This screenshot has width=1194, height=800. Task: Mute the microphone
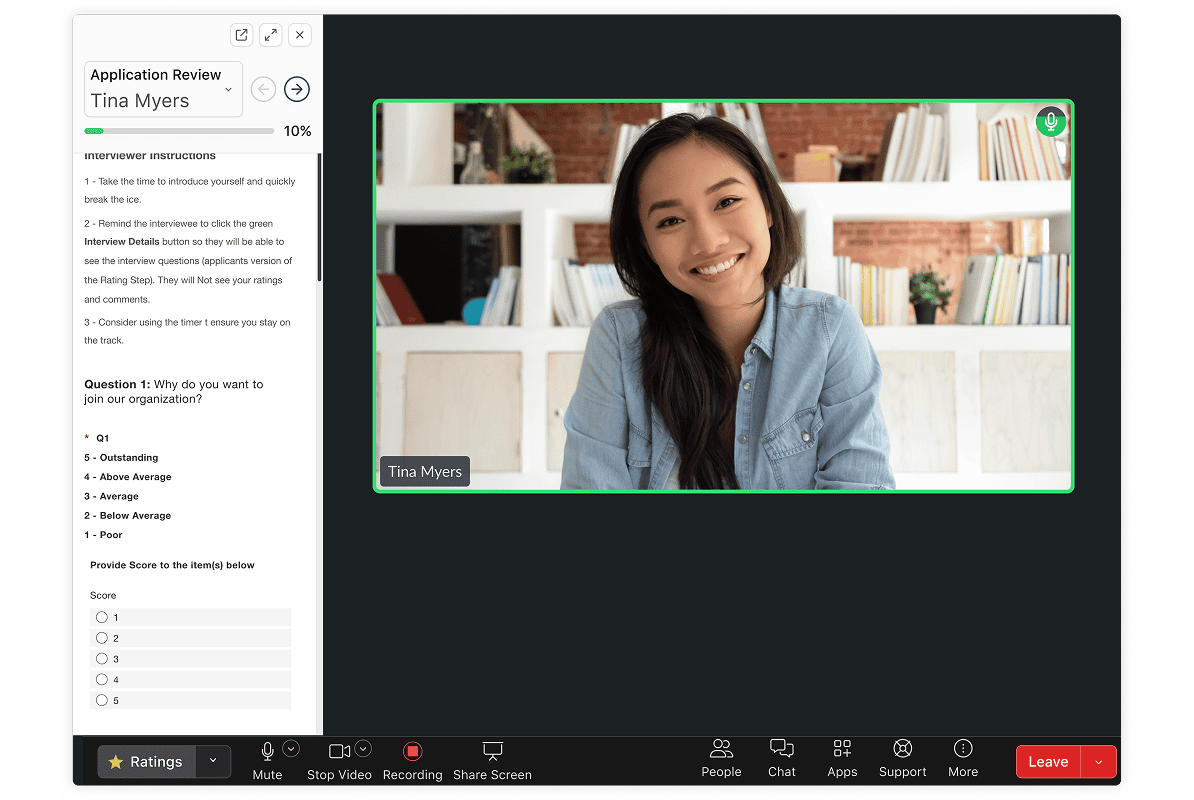point(267,761)
